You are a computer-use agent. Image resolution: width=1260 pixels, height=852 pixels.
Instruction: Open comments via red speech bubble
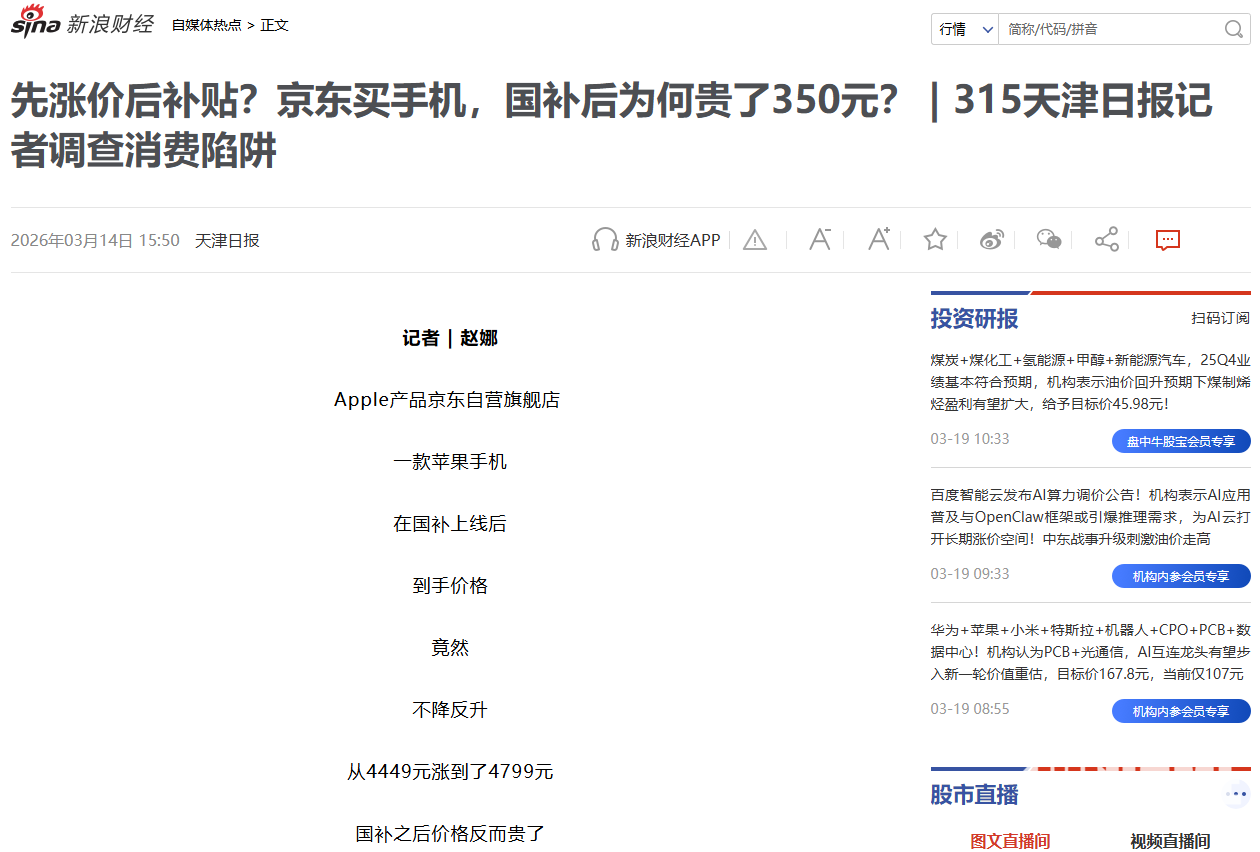(1167, 240)
